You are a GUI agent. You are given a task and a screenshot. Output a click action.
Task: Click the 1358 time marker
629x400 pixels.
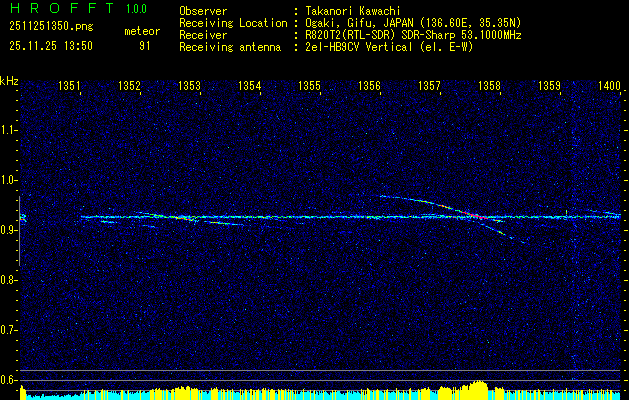coord(489,85)
